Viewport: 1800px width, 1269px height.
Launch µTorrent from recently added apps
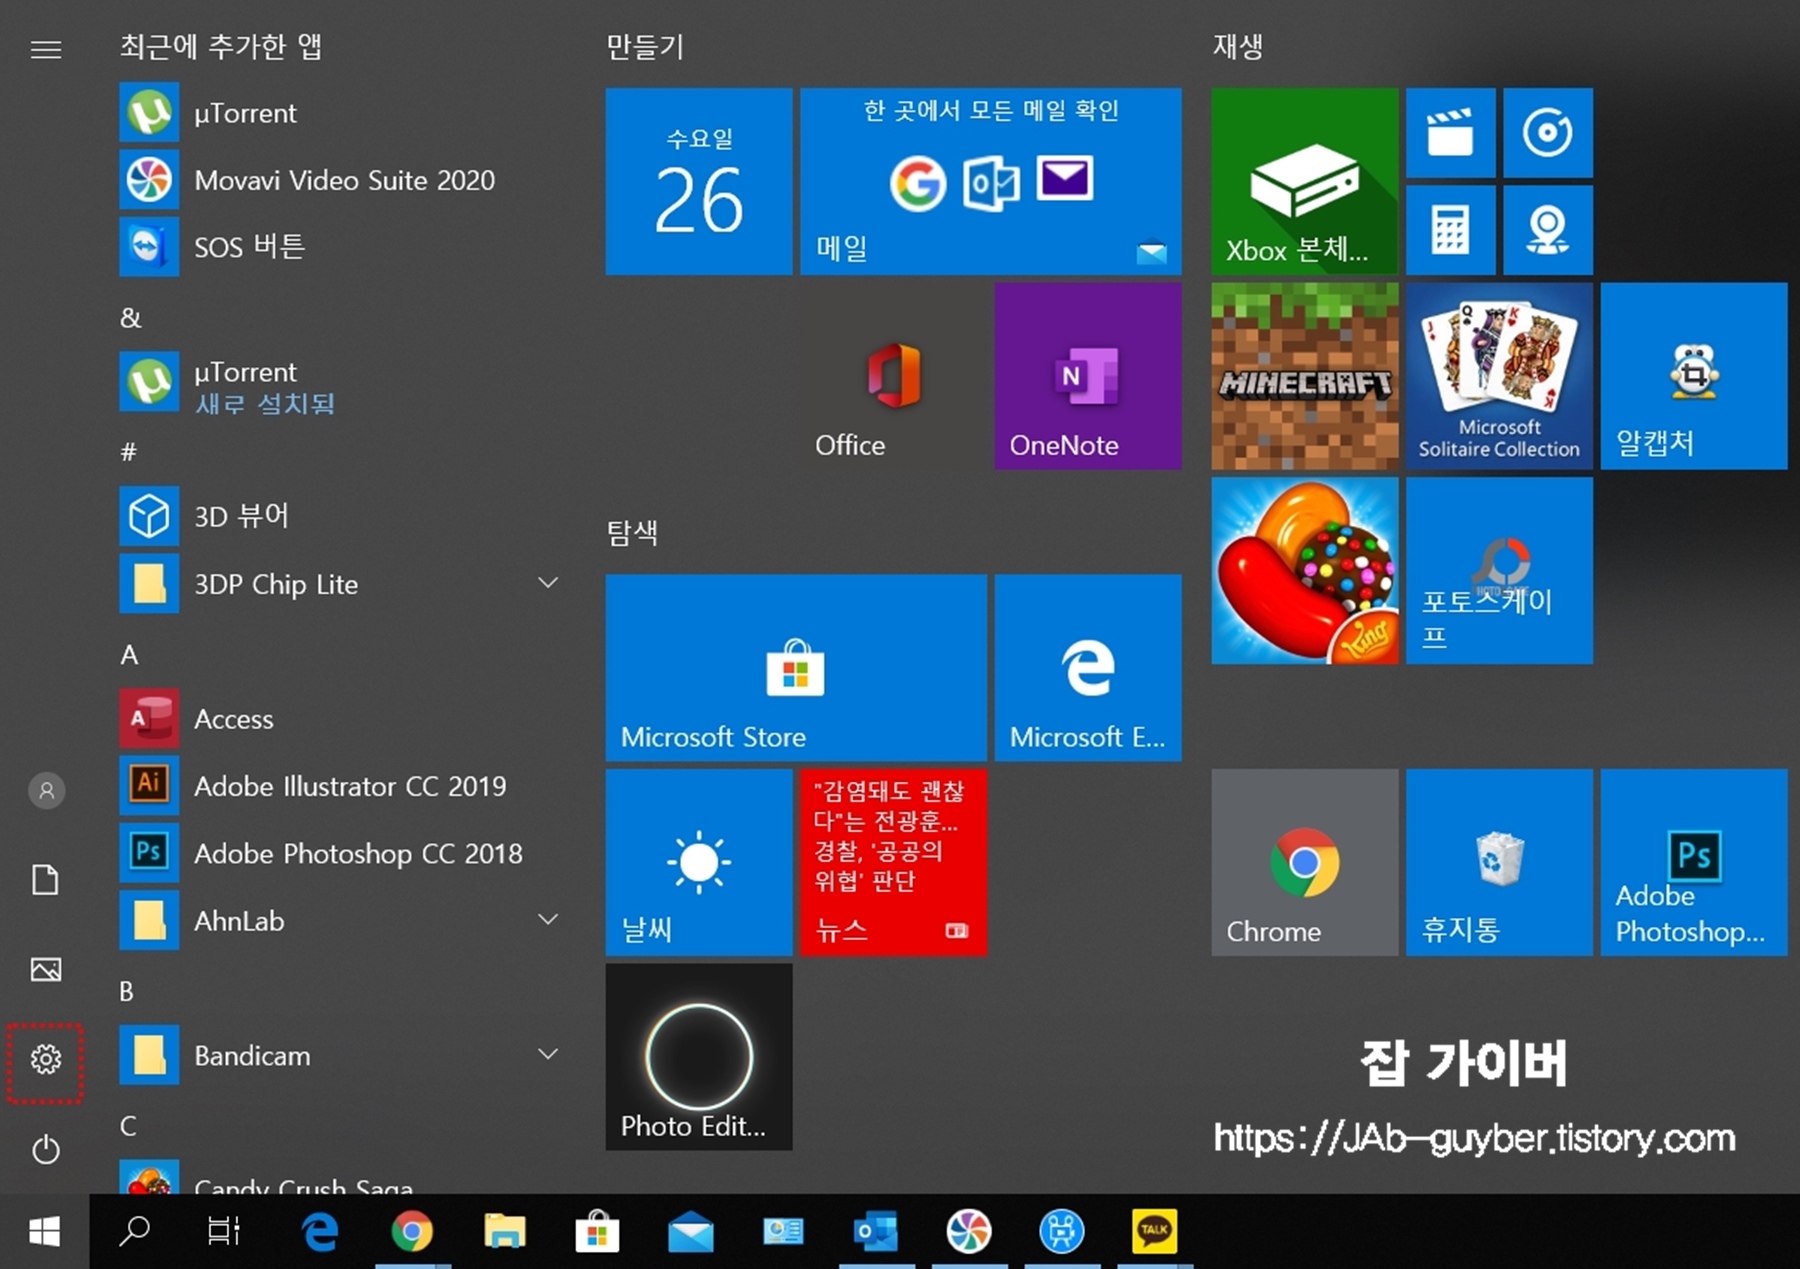(340, 113)
